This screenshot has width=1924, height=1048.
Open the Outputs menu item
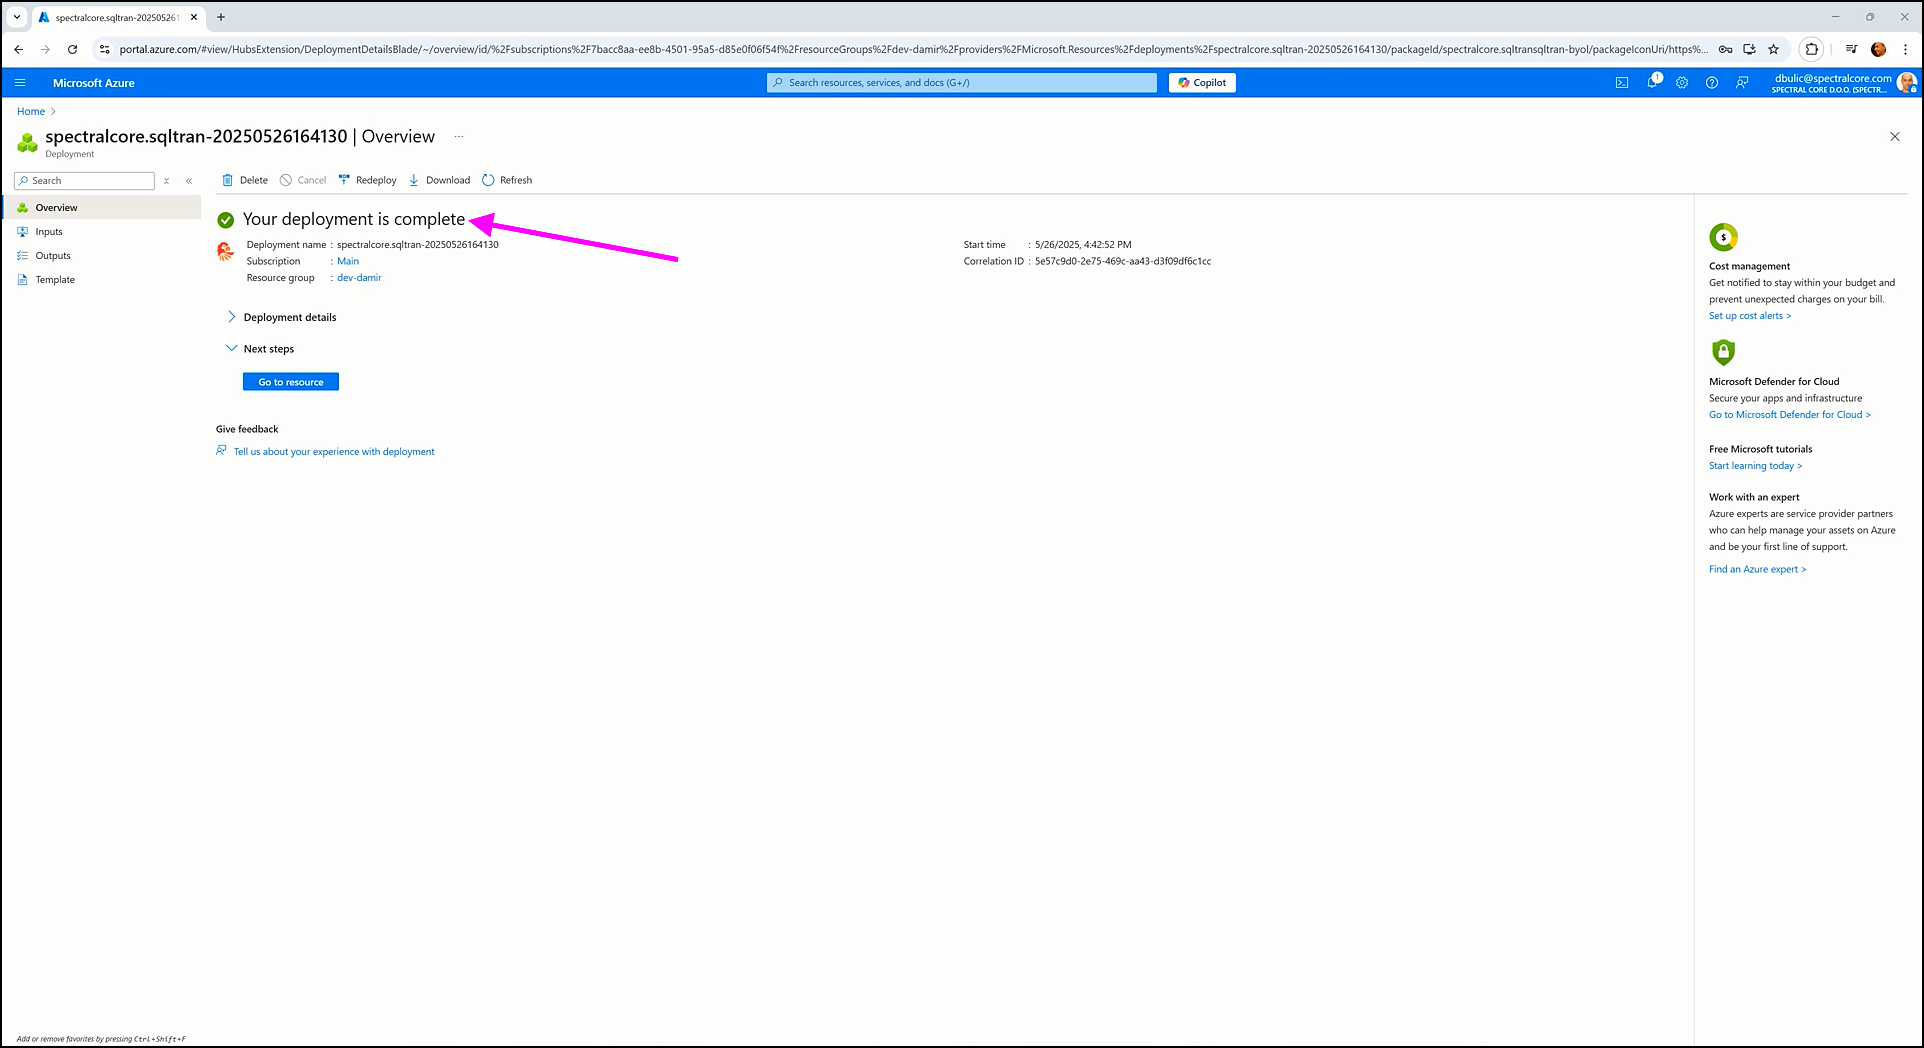tap(53, 256)
